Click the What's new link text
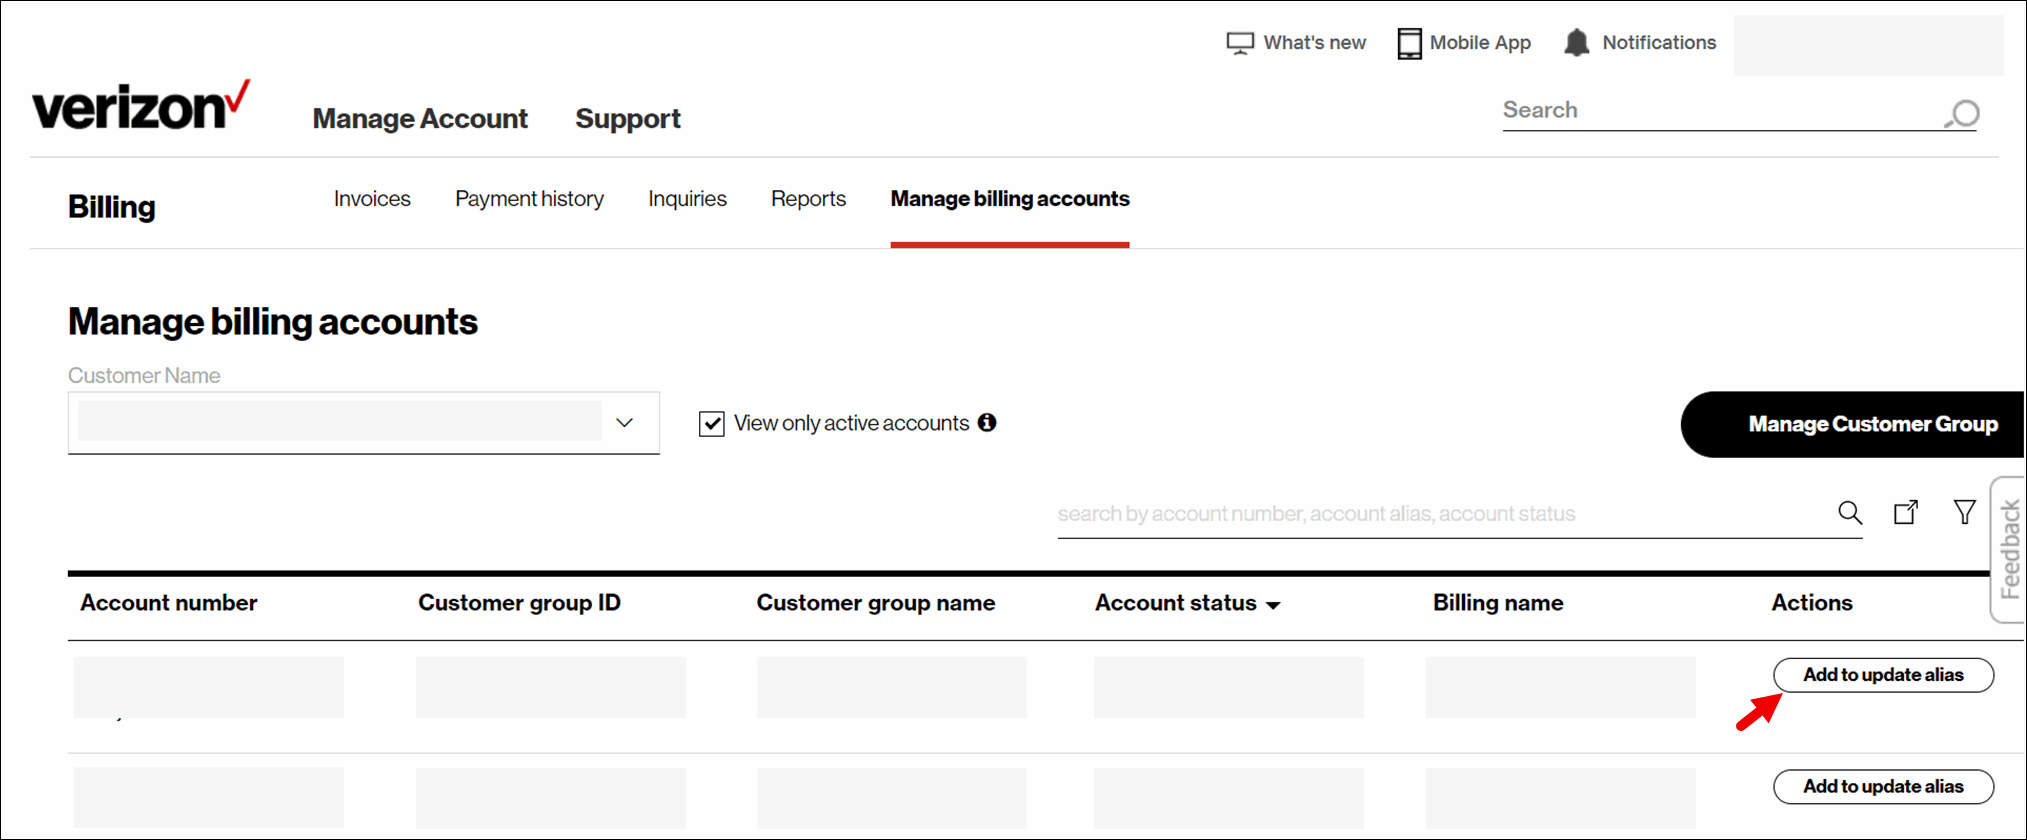 pos(1314,43)
